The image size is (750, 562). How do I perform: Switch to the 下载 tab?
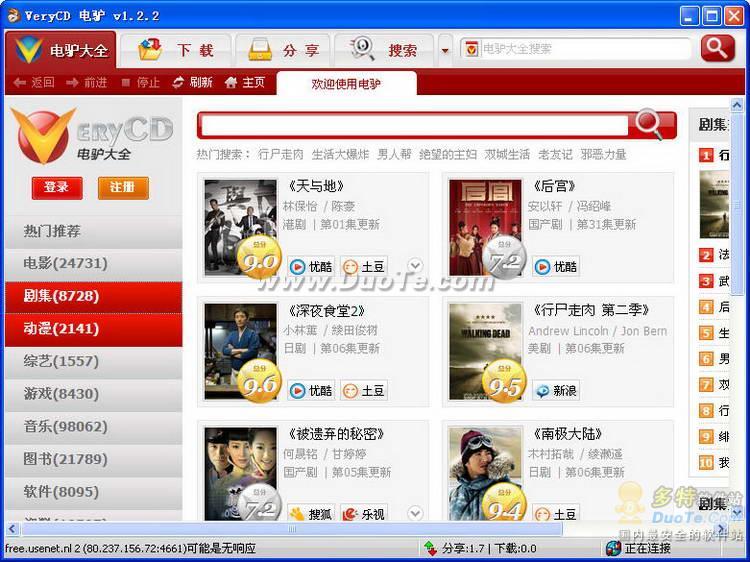[x=176, y=50]
